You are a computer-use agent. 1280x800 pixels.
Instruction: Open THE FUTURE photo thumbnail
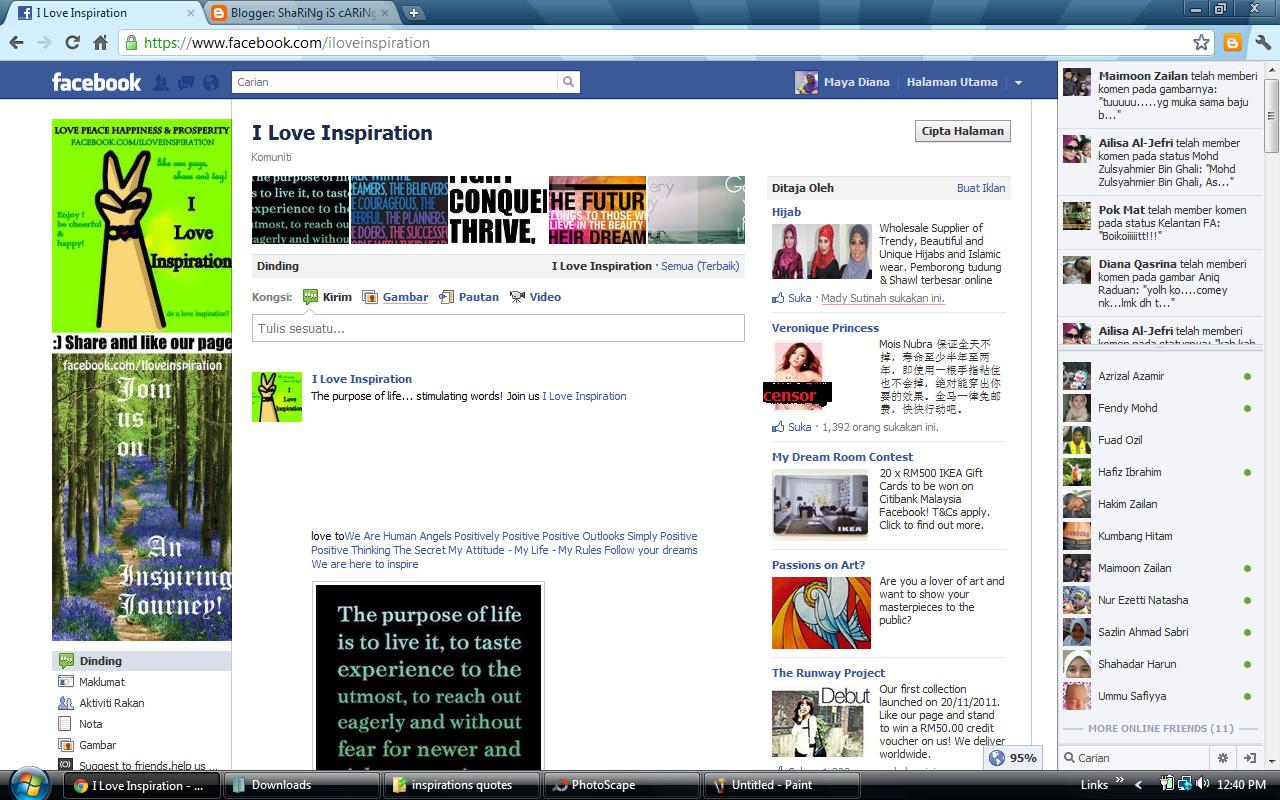click(x=597, y=210)
